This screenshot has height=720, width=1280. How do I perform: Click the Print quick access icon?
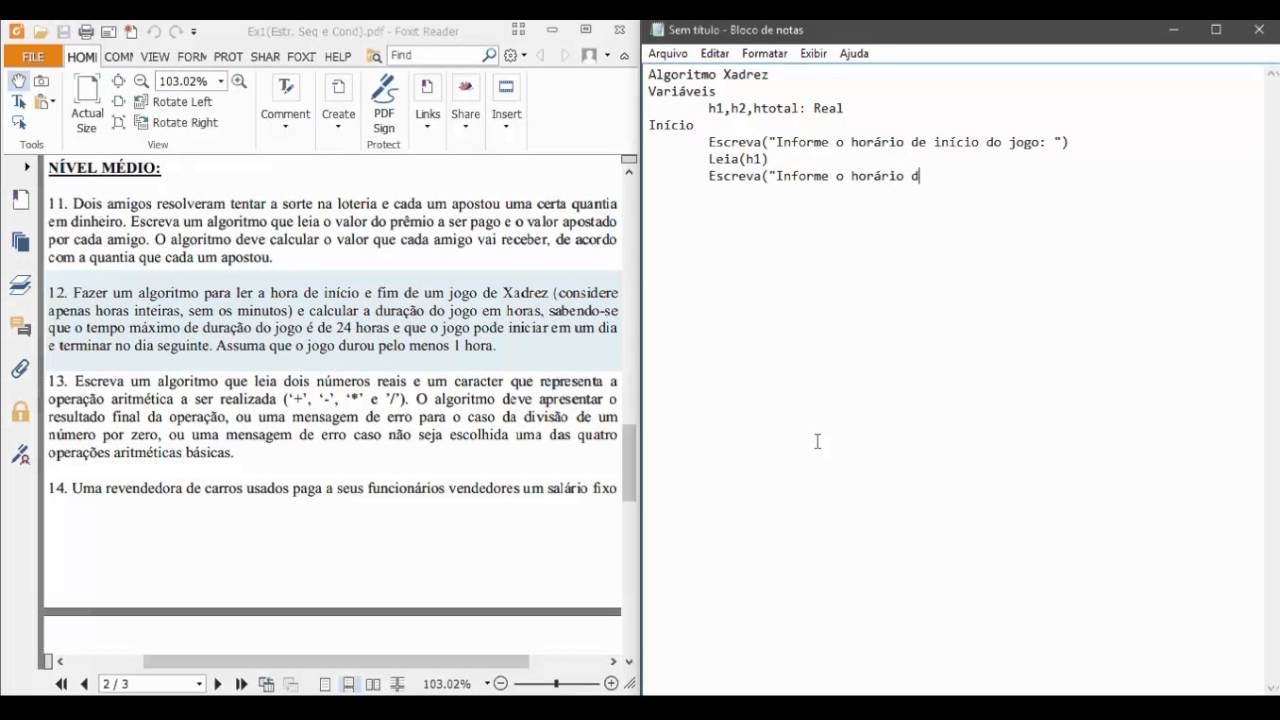[x=86, y=32]
